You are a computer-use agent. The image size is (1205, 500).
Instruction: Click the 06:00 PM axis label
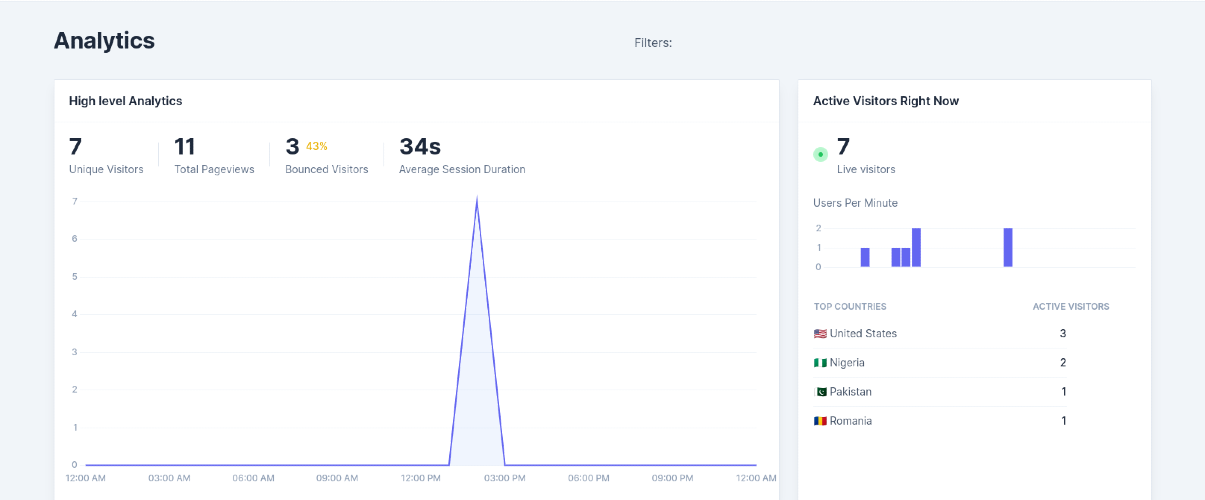[x=589, y=478]
